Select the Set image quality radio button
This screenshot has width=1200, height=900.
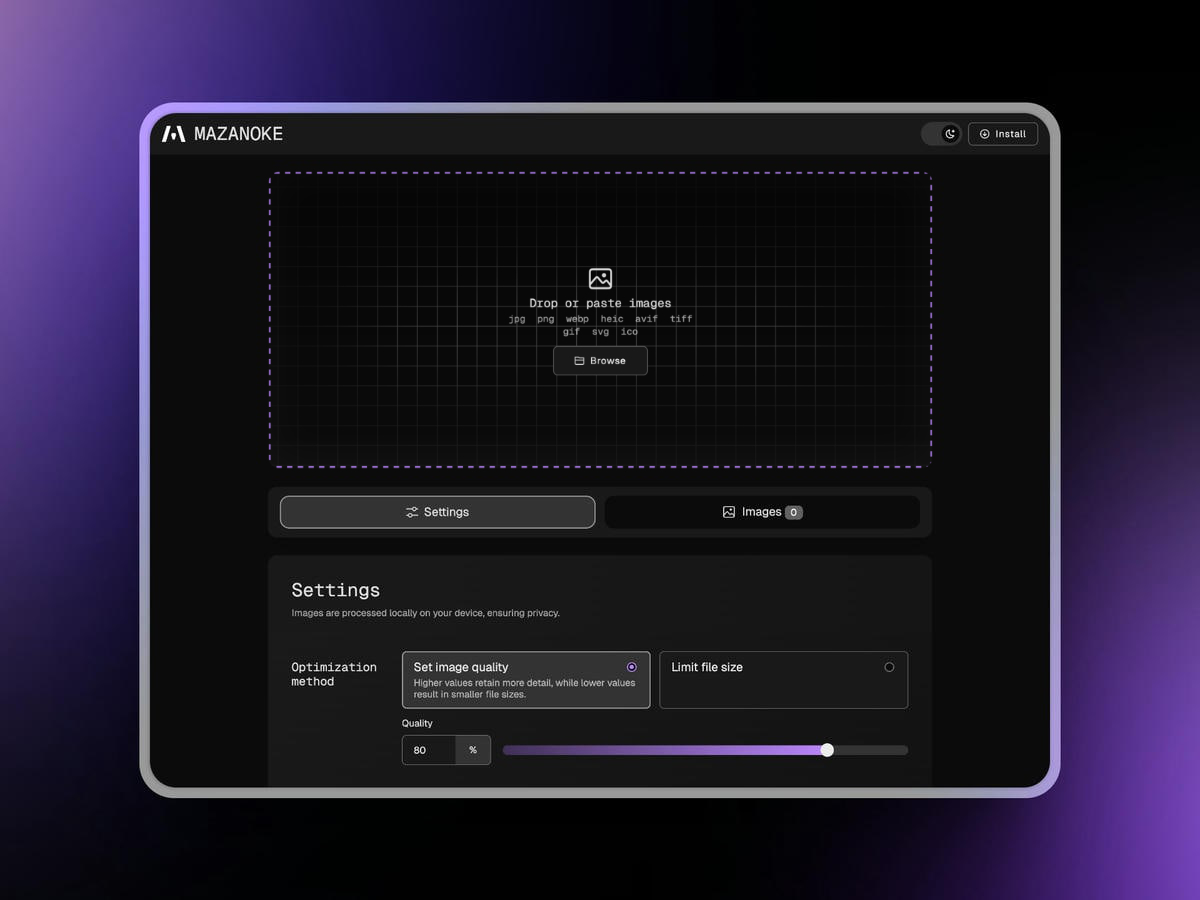[631, 666]
